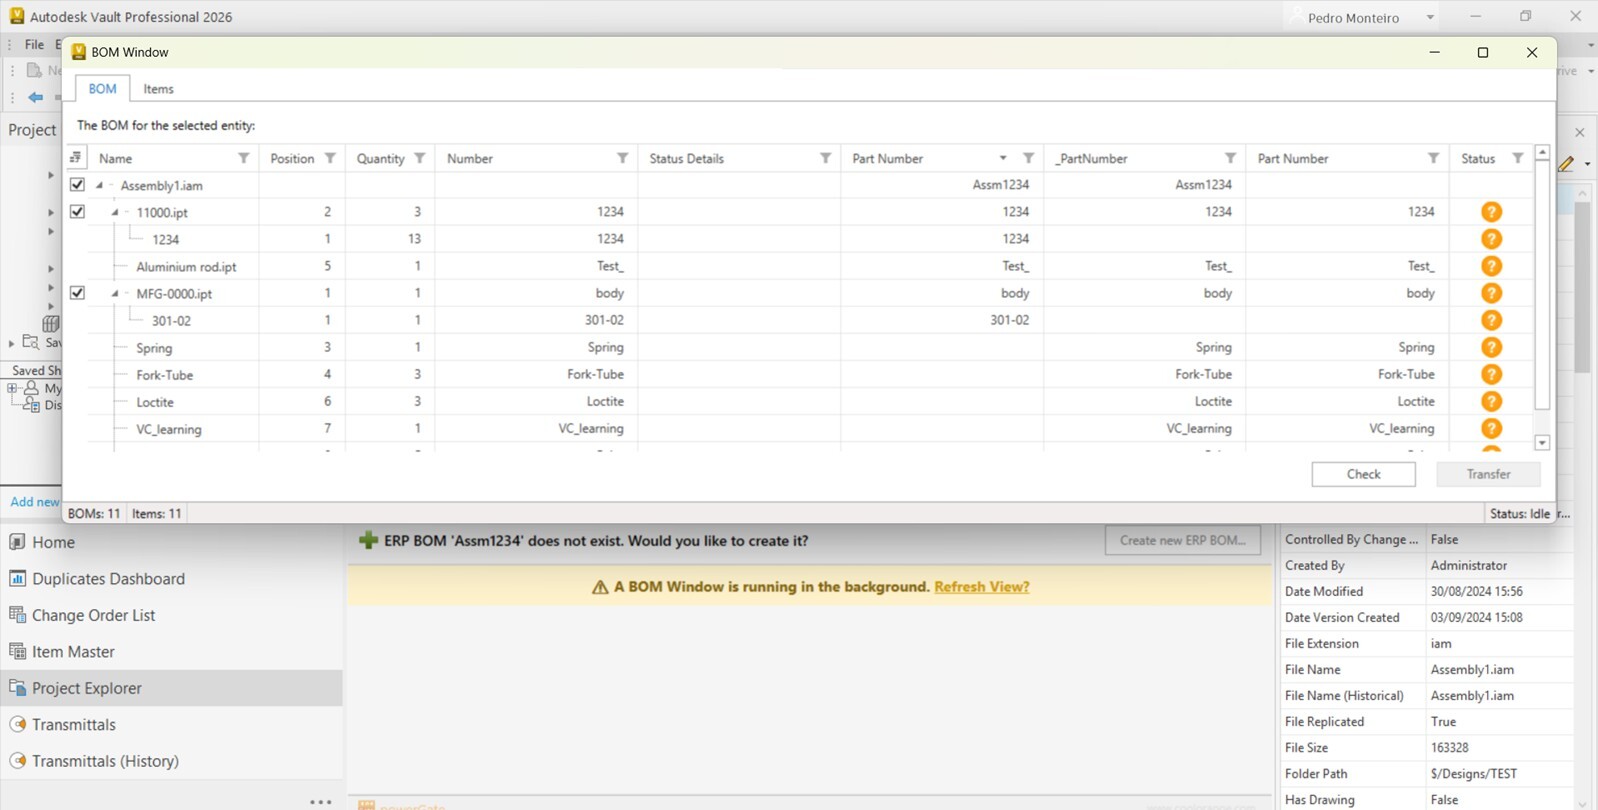Uncheck the Assembly1.iam checkbox
1598x810 pixels.
click(x=77, y=185)
